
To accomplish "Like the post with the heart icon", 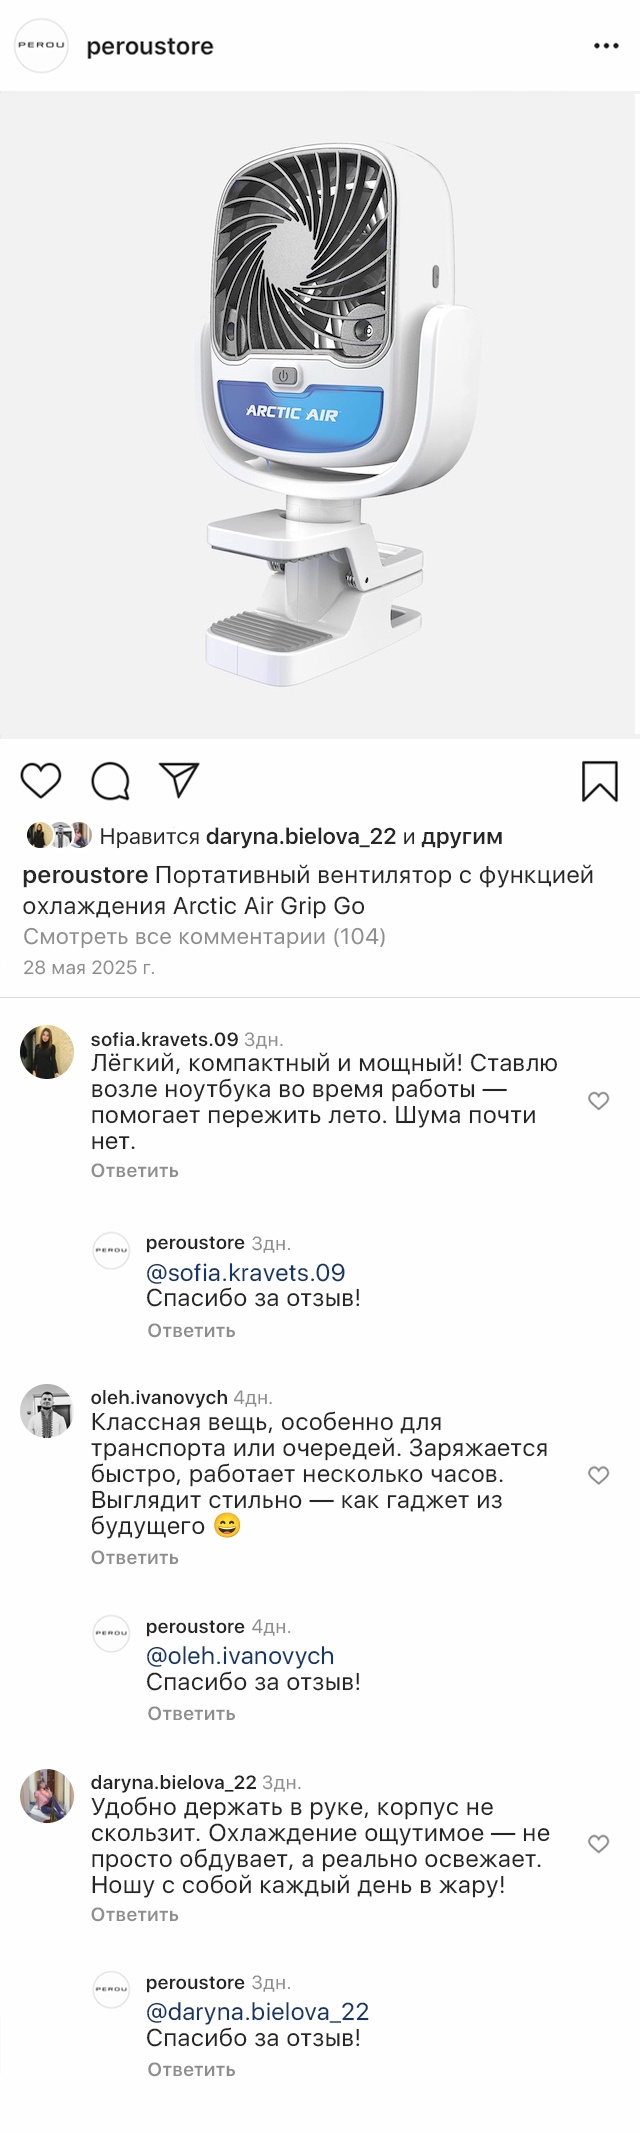I will click(41, 780).
